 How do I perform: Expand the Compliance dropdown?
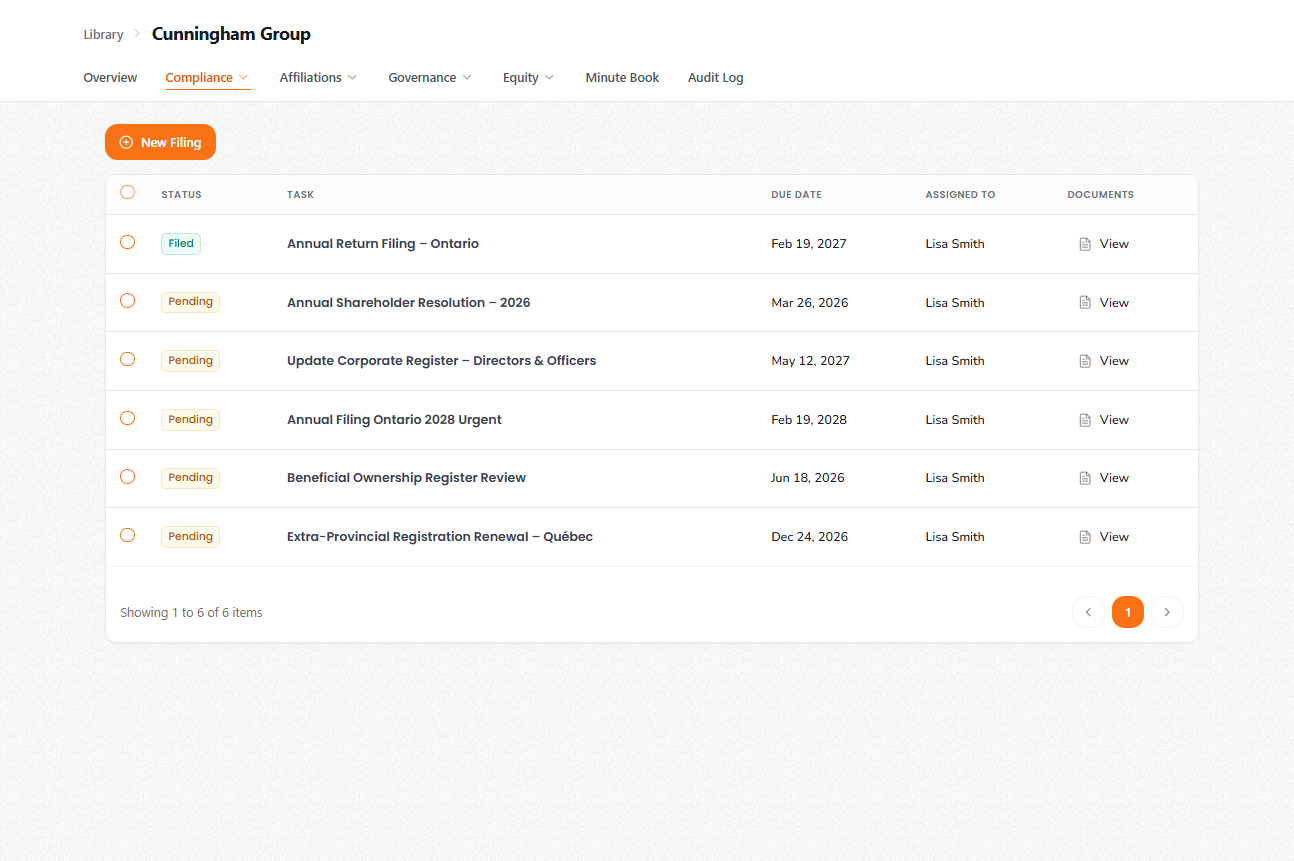click(207, 77)
